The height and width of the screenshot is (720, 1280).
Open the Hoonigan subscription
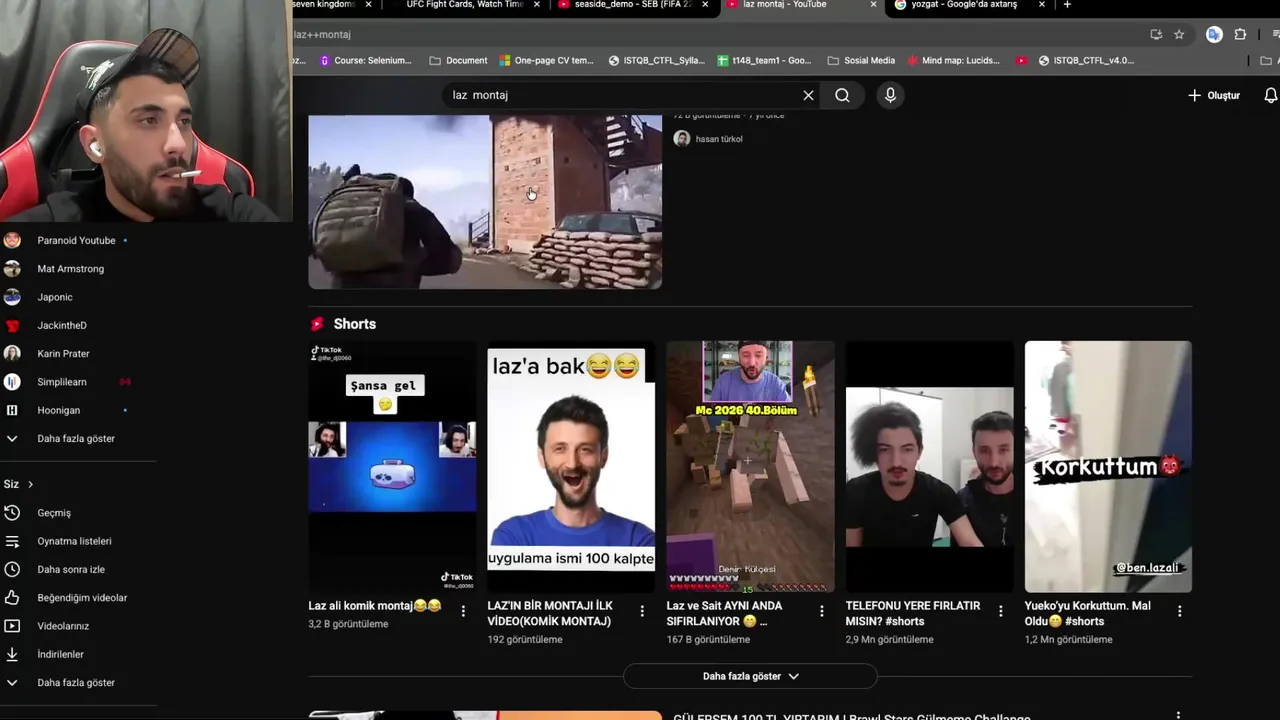pos(58,410)
